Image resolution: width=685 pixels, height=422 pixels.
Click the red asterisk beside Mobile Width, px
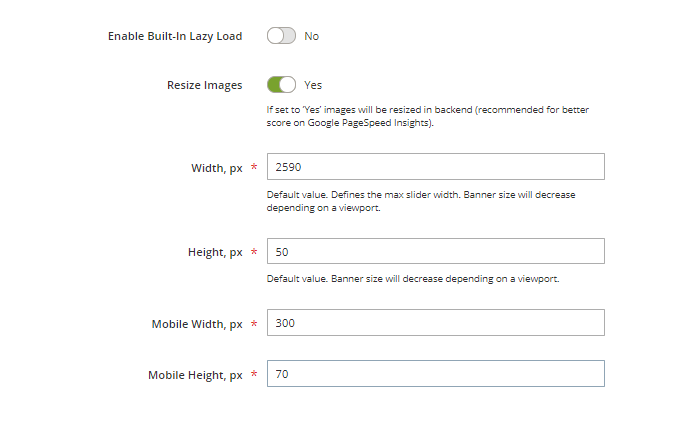pos(254,324)
